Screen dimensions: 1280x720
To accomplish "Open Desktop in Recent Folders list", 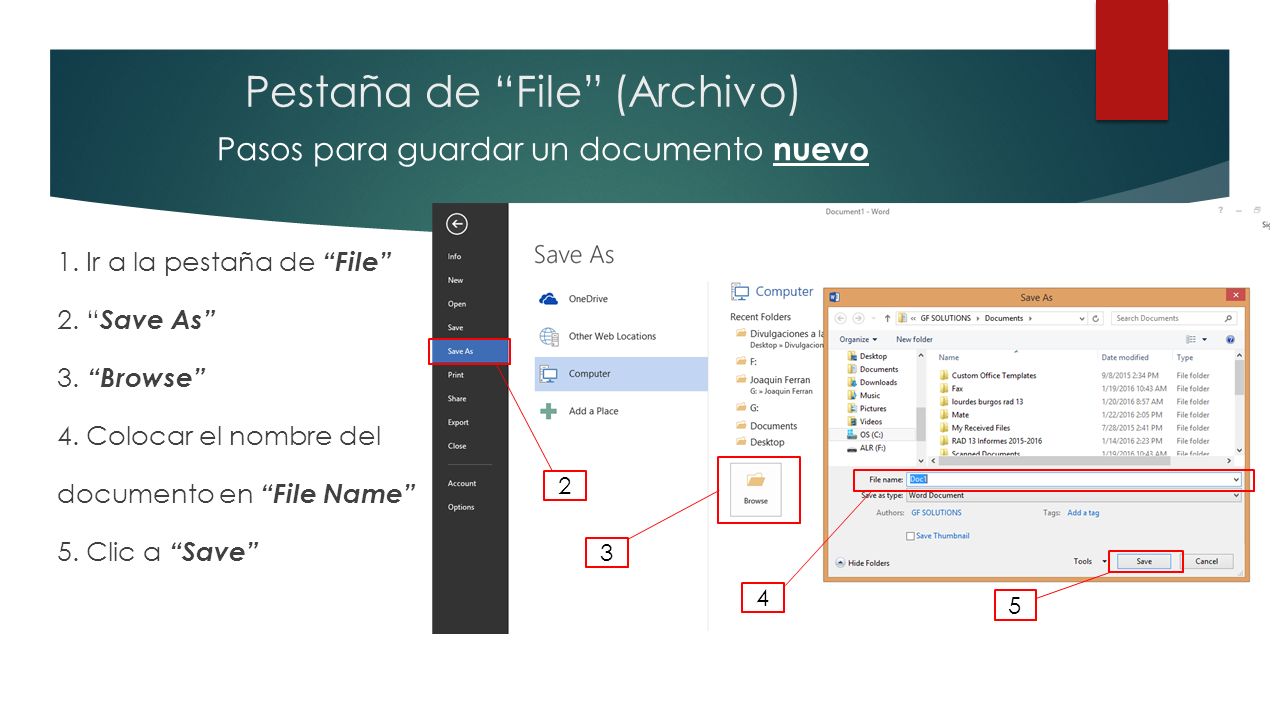I will click(761, 442).
